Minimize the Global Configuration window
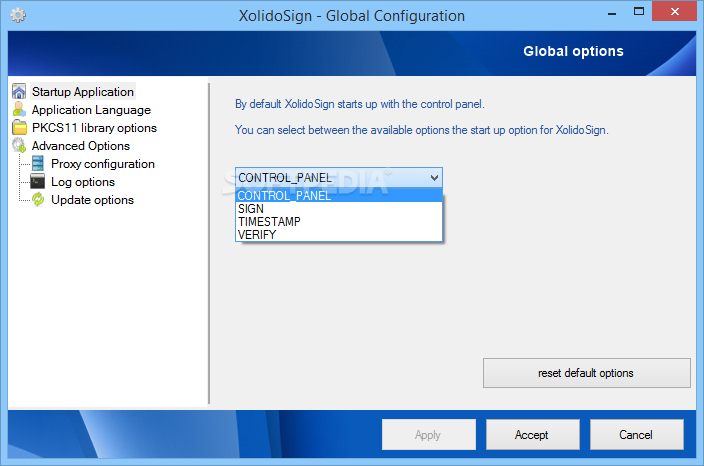Screen dimensions: 704x466 pos(612,13)
